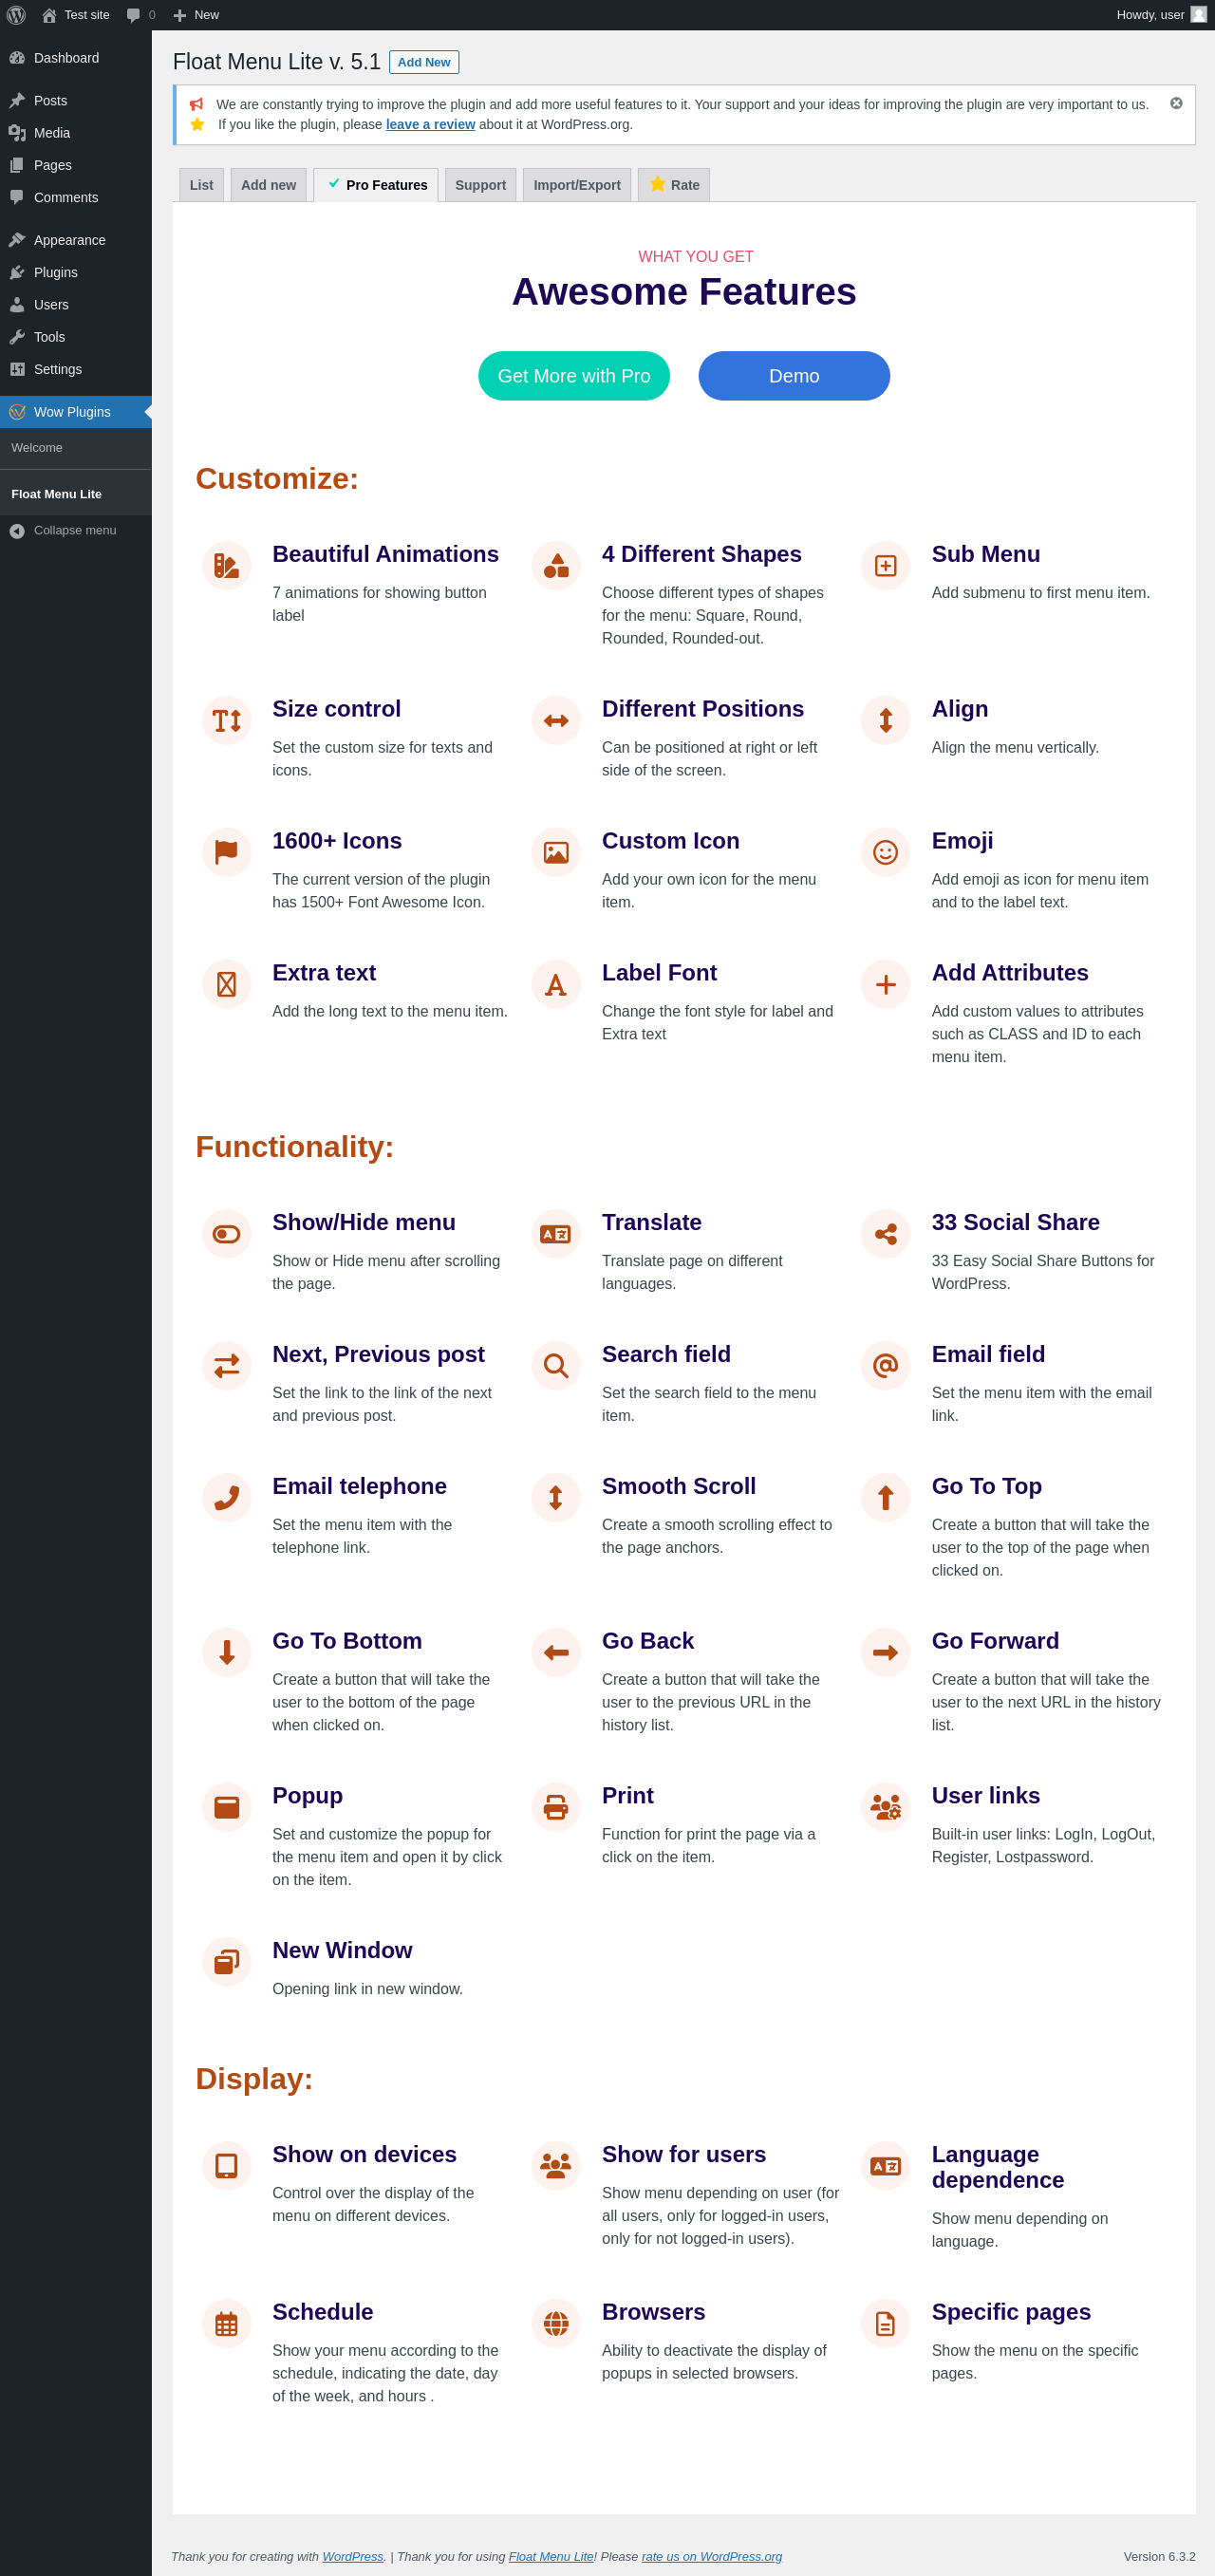Click the Search field magnifier icon
The height and width of the screenshot is (2576, 1215).
click(x=556, y=1366)
